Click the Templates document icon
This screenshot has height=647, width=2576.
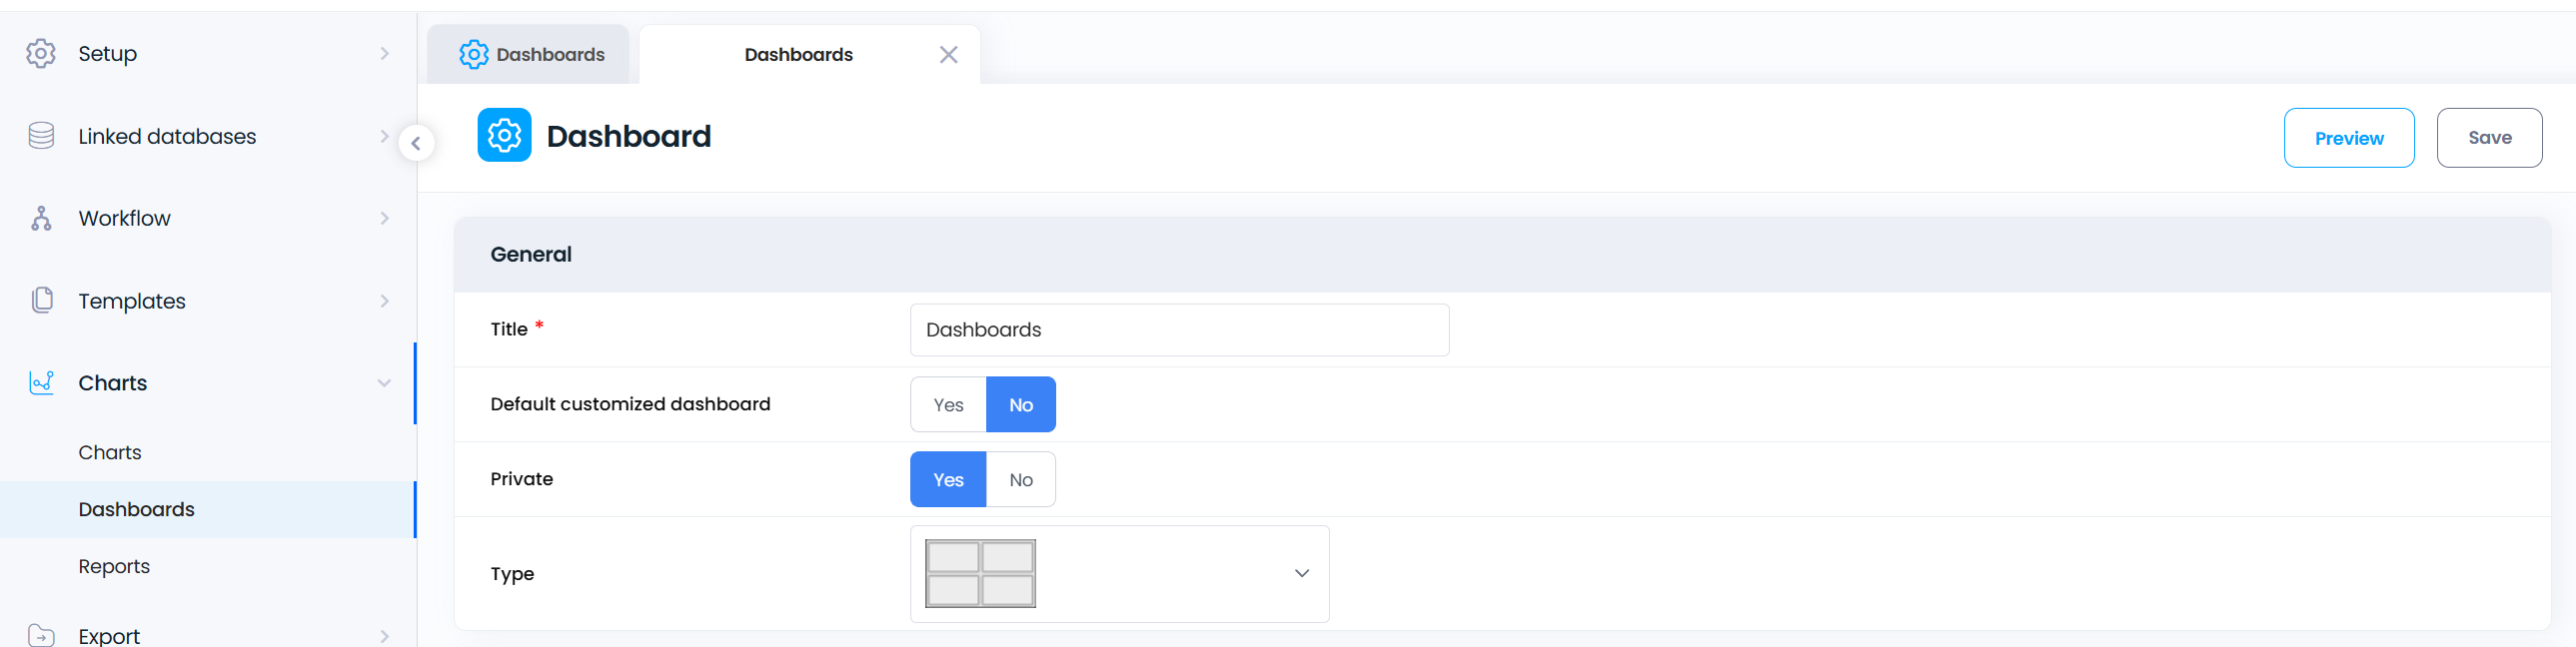tap(41, 300)
